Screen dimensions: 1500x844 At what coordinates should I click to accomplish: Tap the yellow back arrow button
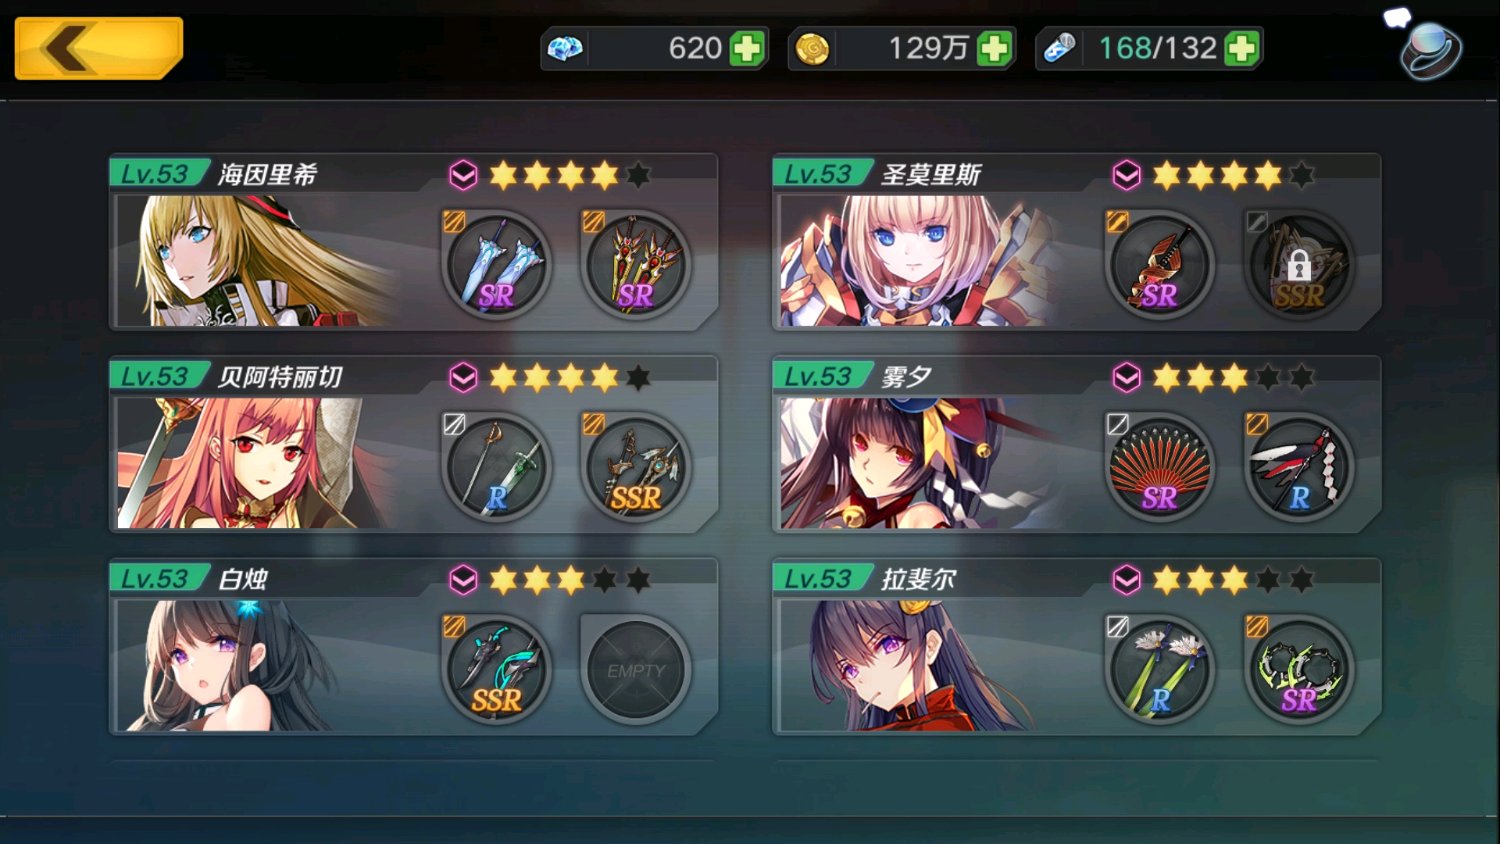tap(99, 48)
